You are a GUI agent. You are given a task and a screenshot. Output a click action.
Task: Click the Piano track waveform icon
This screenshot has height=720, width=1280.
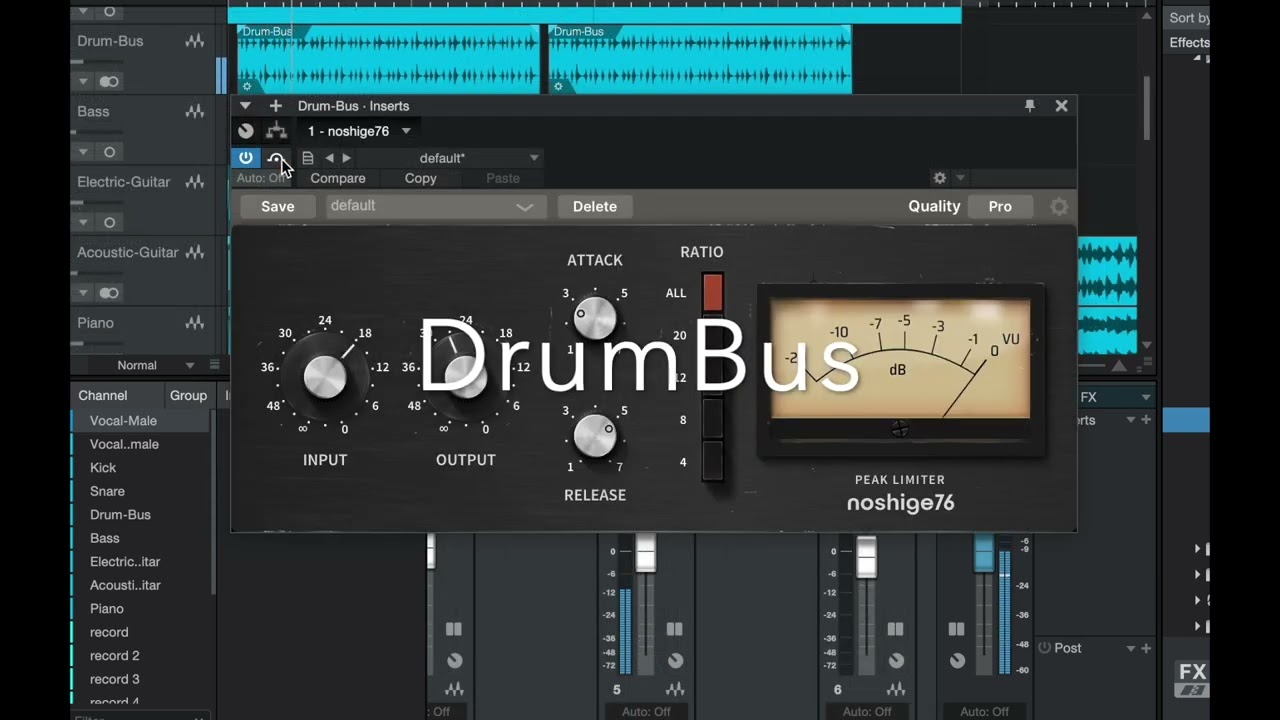(x=194, y=323)
